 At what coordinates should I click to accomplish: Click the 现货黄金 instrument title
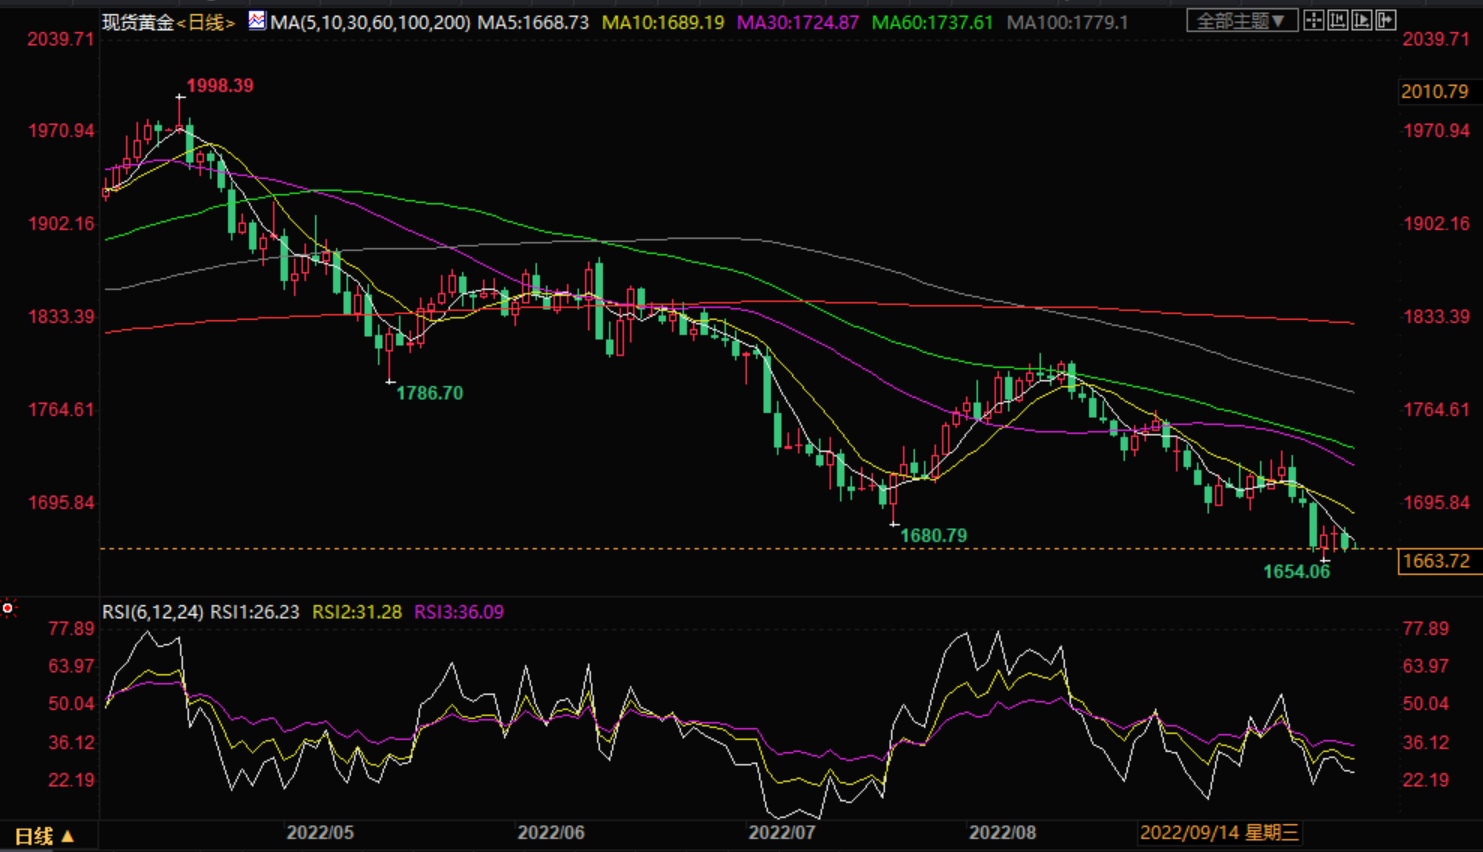(x=138, y=22)
